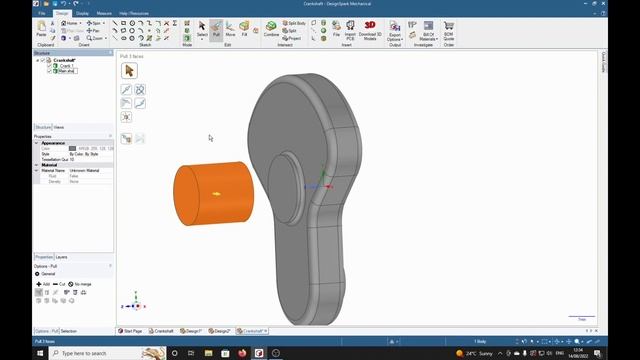
Task: Click the Select arrow tool guide in viewport
Action: click(129, 71)
